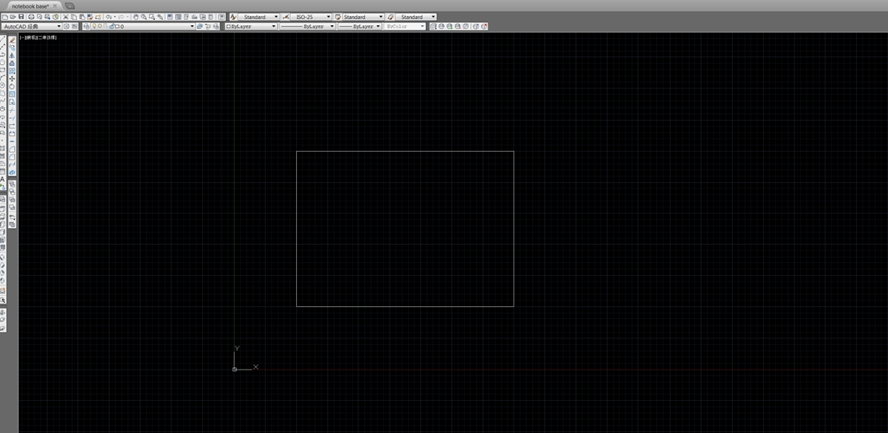
Task: Select the Mirror tool in Modify toolbar
Action: 12,55
